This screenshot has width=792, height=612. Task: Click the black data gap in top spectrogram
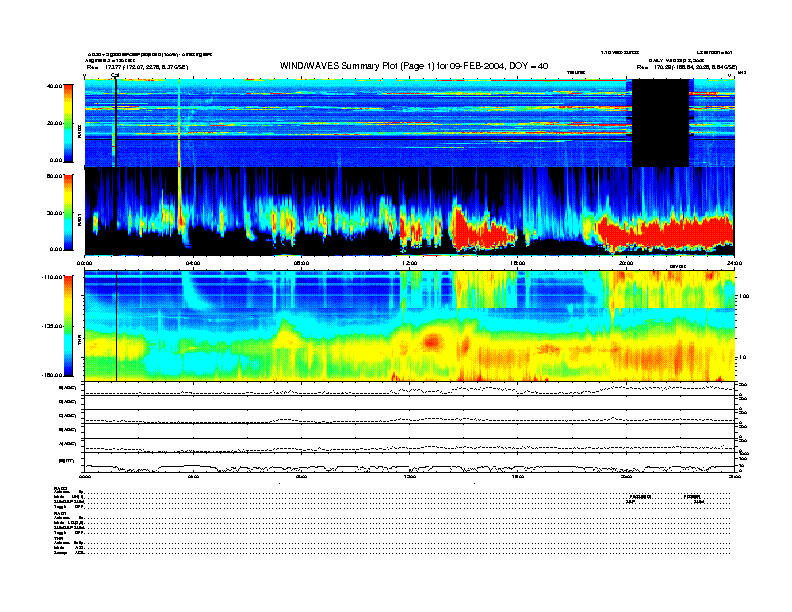[659, 123]
